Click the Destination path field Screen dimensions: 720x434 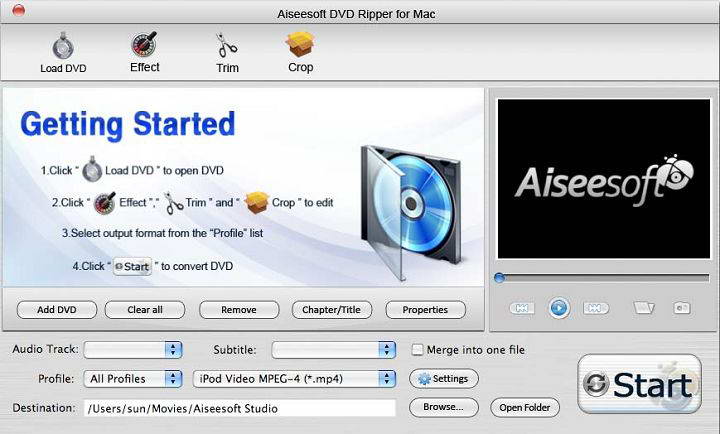239,408
